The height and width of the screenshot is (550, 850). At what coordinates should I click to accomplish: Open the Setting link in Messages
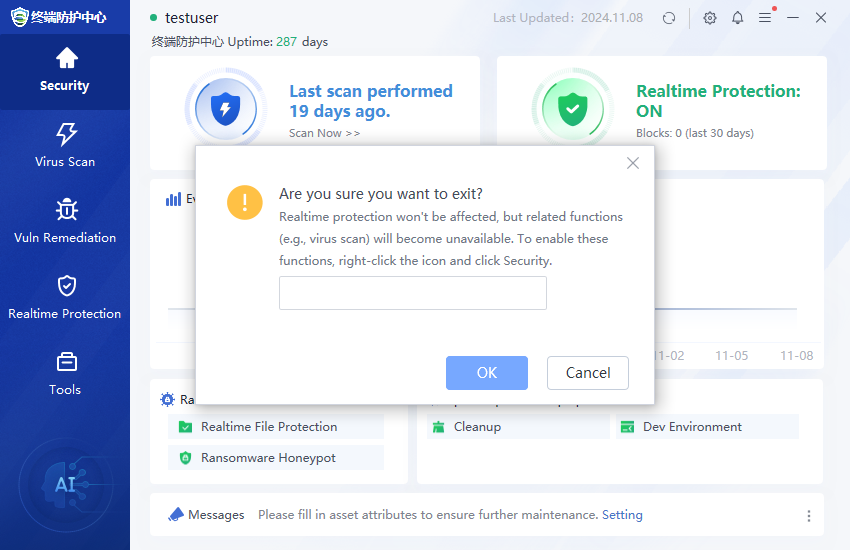click(x=622, y=515)
